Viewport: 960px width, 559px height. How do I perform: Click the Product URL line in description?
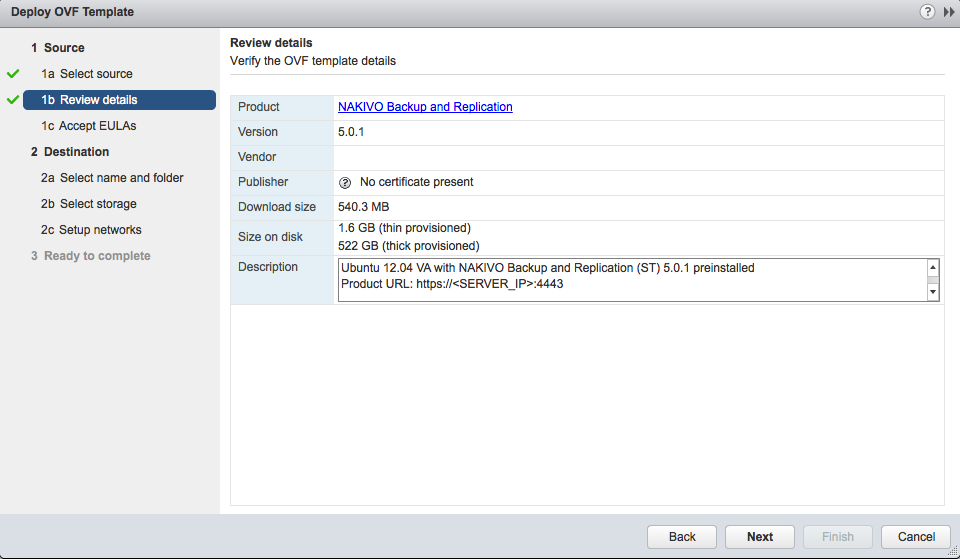[x=452, y=284]
